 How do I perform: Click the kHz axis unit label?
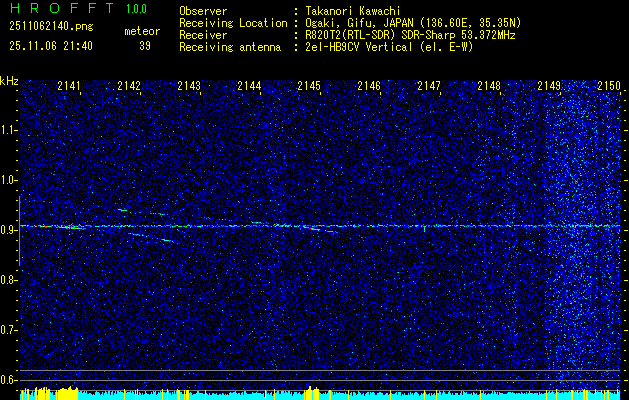click(x=9, y=81)
